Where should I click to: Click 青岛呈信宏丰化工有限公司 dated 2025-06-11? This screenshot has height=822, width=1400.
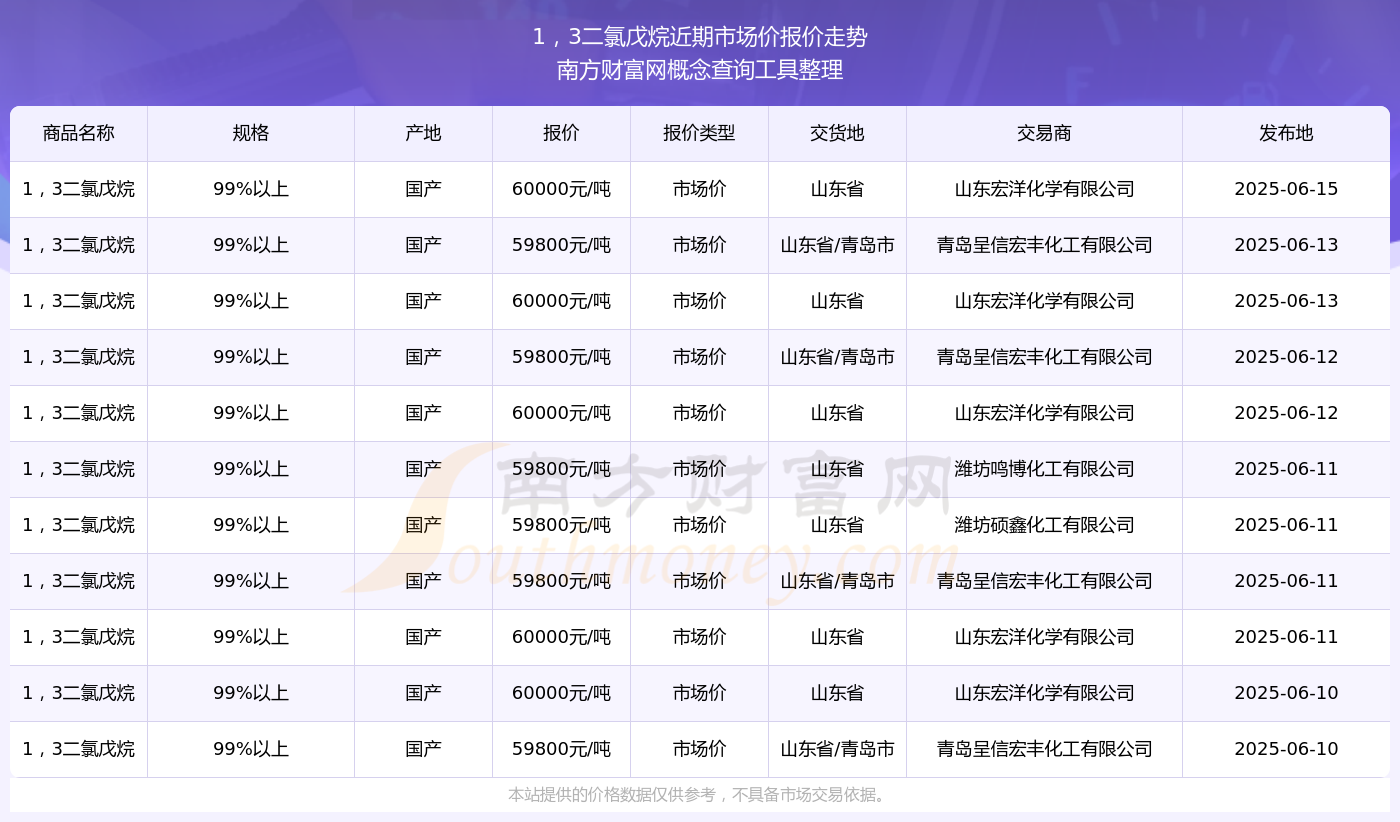pos(1044,581)
